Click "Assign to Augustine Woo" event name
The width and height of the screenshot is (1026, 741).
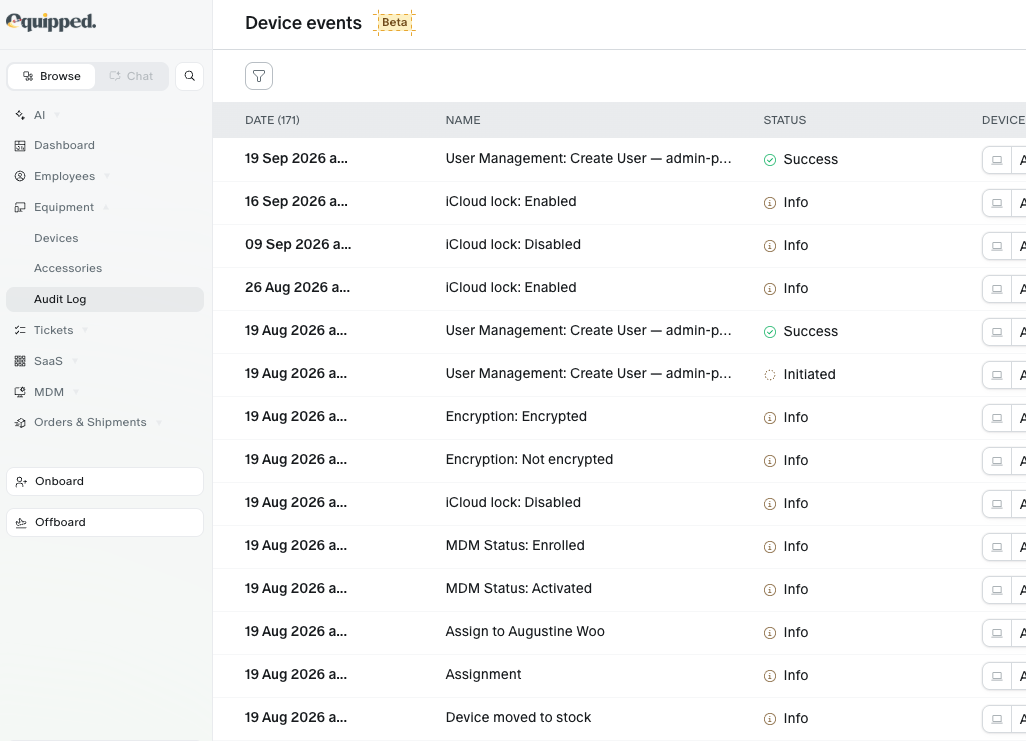(x=525, y=632)
